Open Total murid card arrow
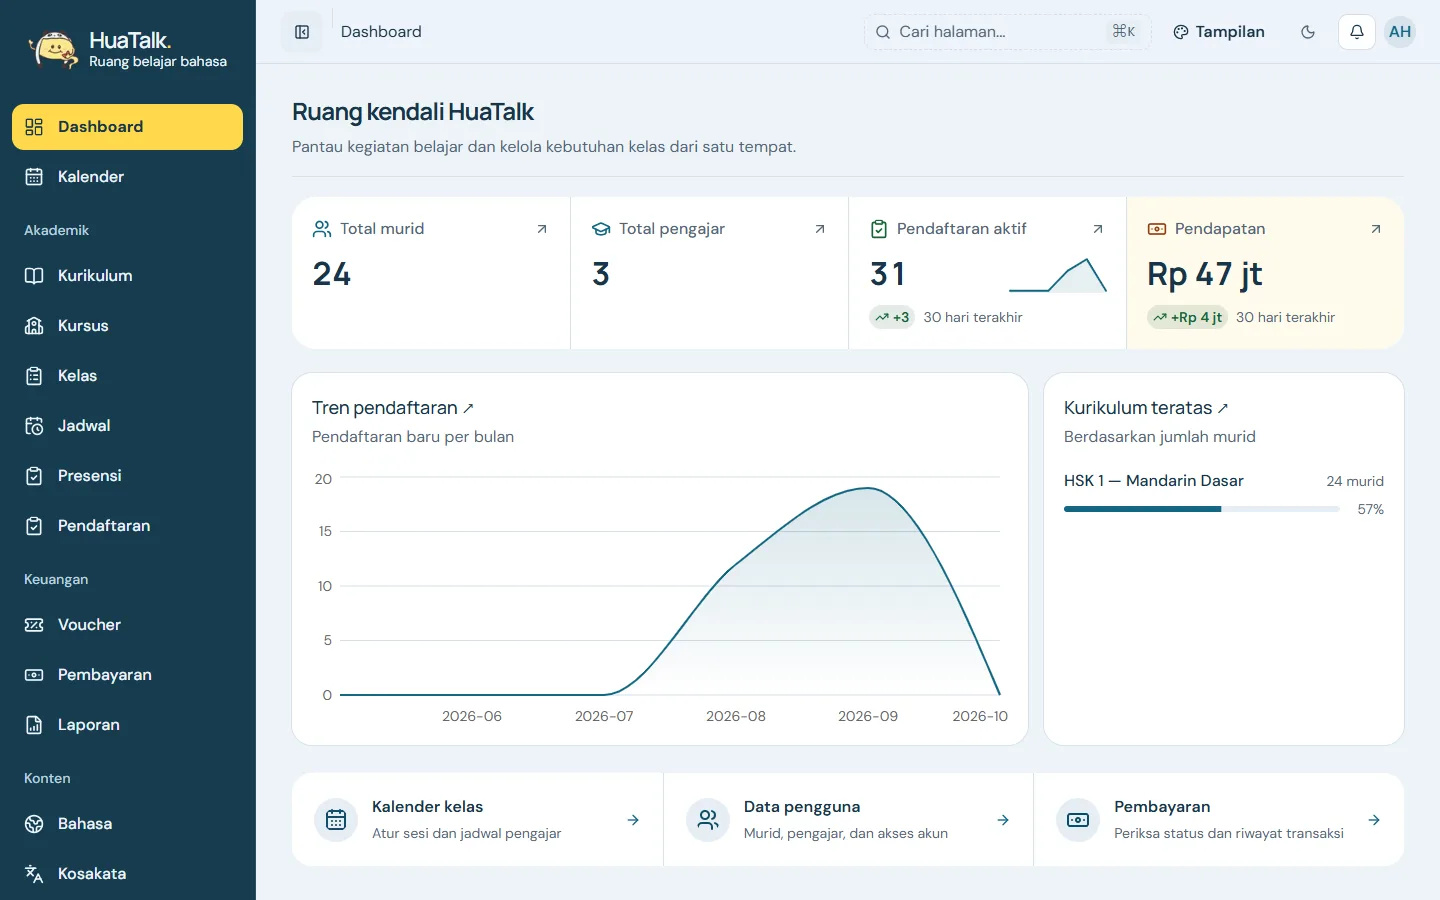This screenshot has width=1440, height=900. 542,229
